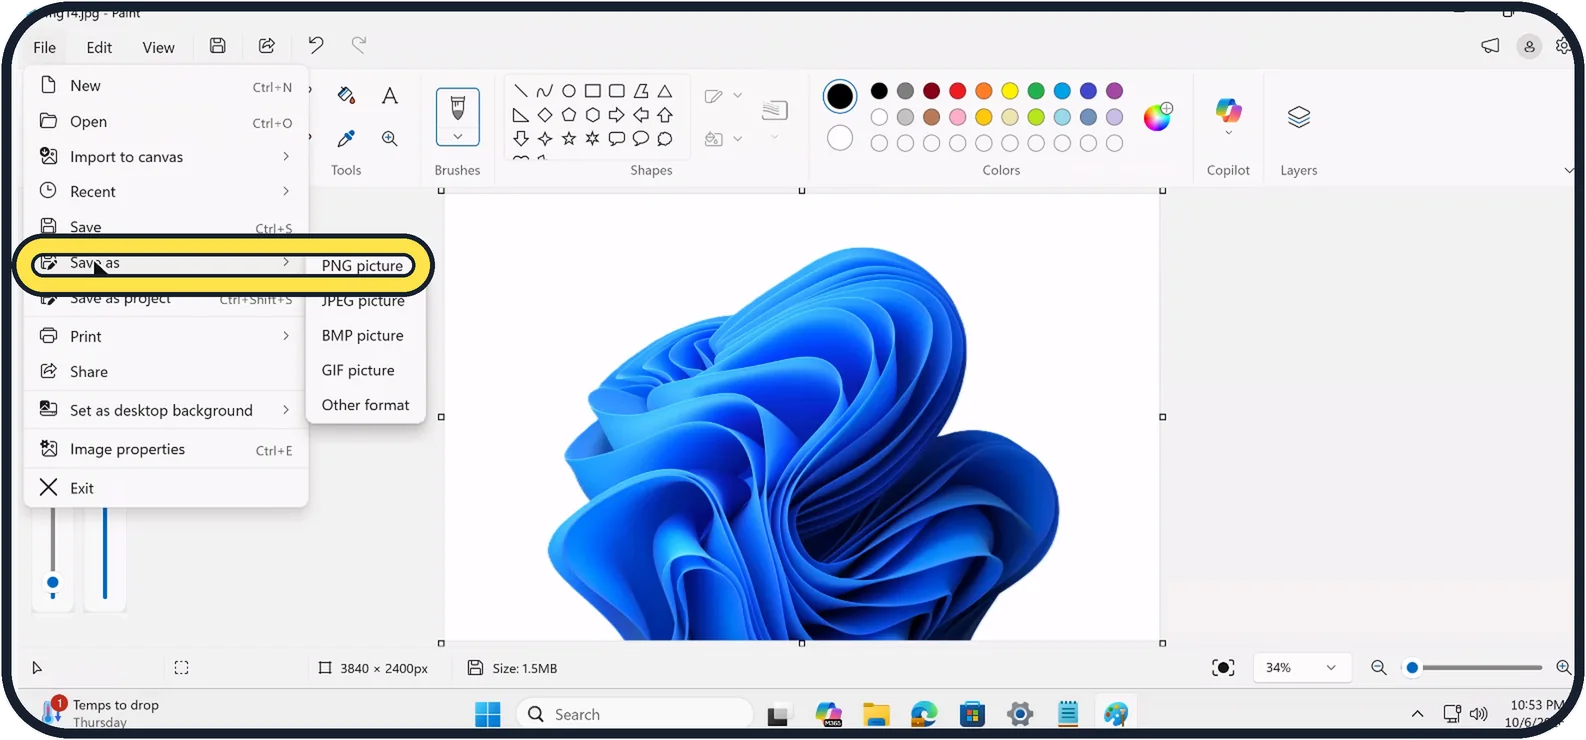Choose Open from the File menu

[166, 122]
